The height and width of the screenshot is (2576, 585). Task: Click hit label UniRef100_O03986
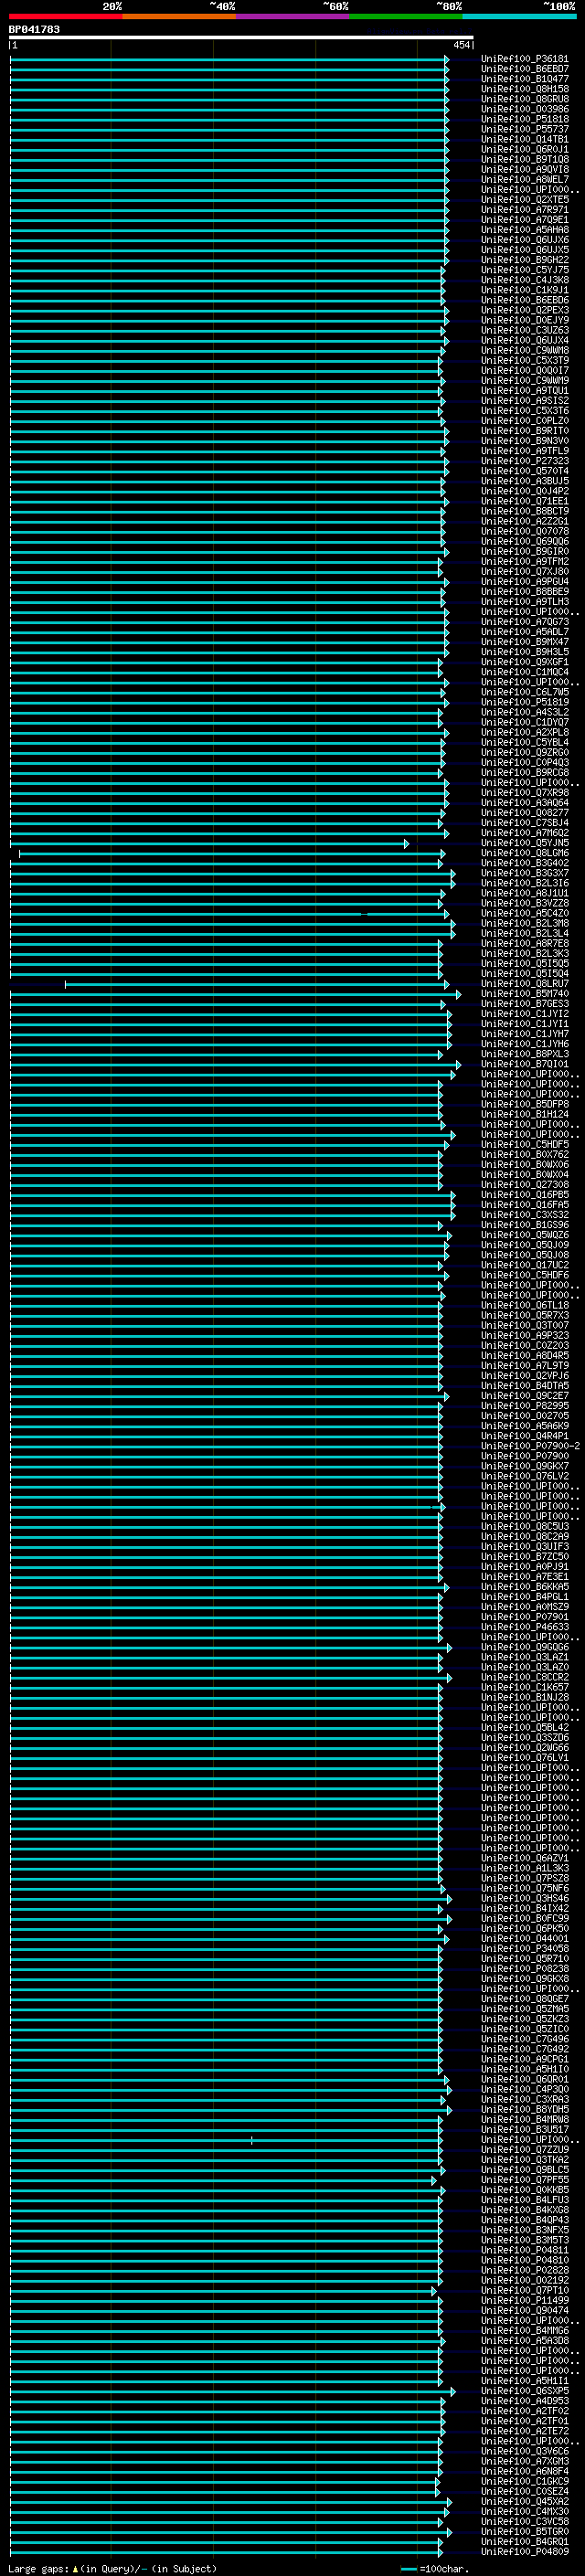(x=525, y=109)
